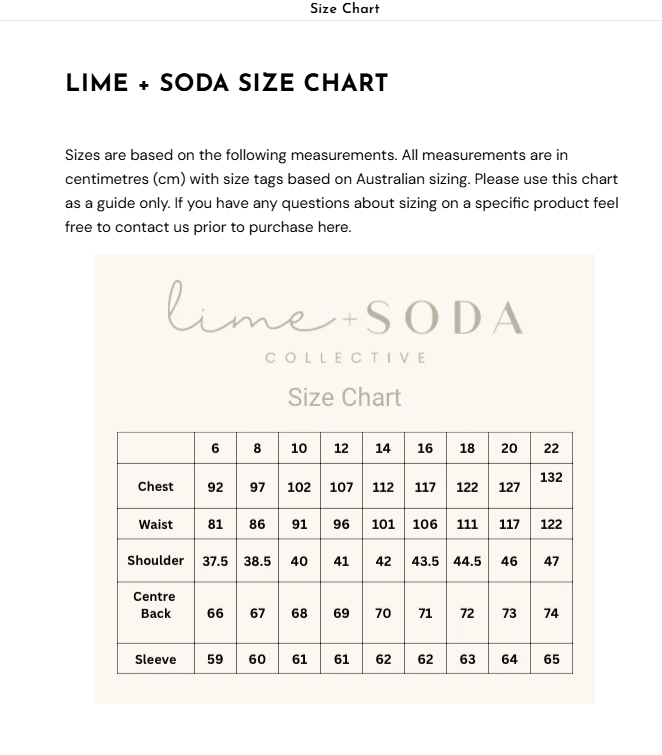This screenshot has height=755, width=662.
Task: Select the Centre Back row label
Action: [155, 605]
